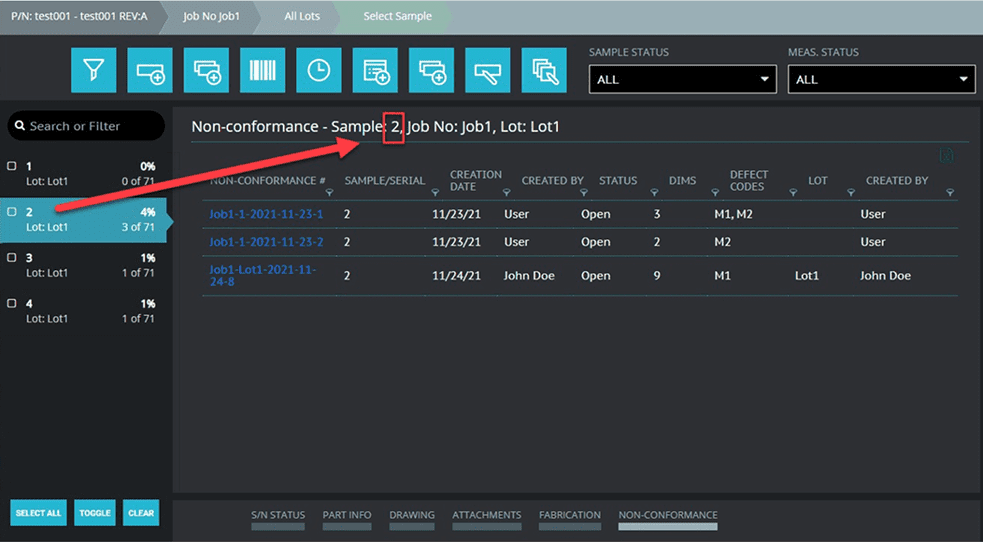
Task: Filter the NON-CONFORMANCE # column
Action: click(329, 193)
